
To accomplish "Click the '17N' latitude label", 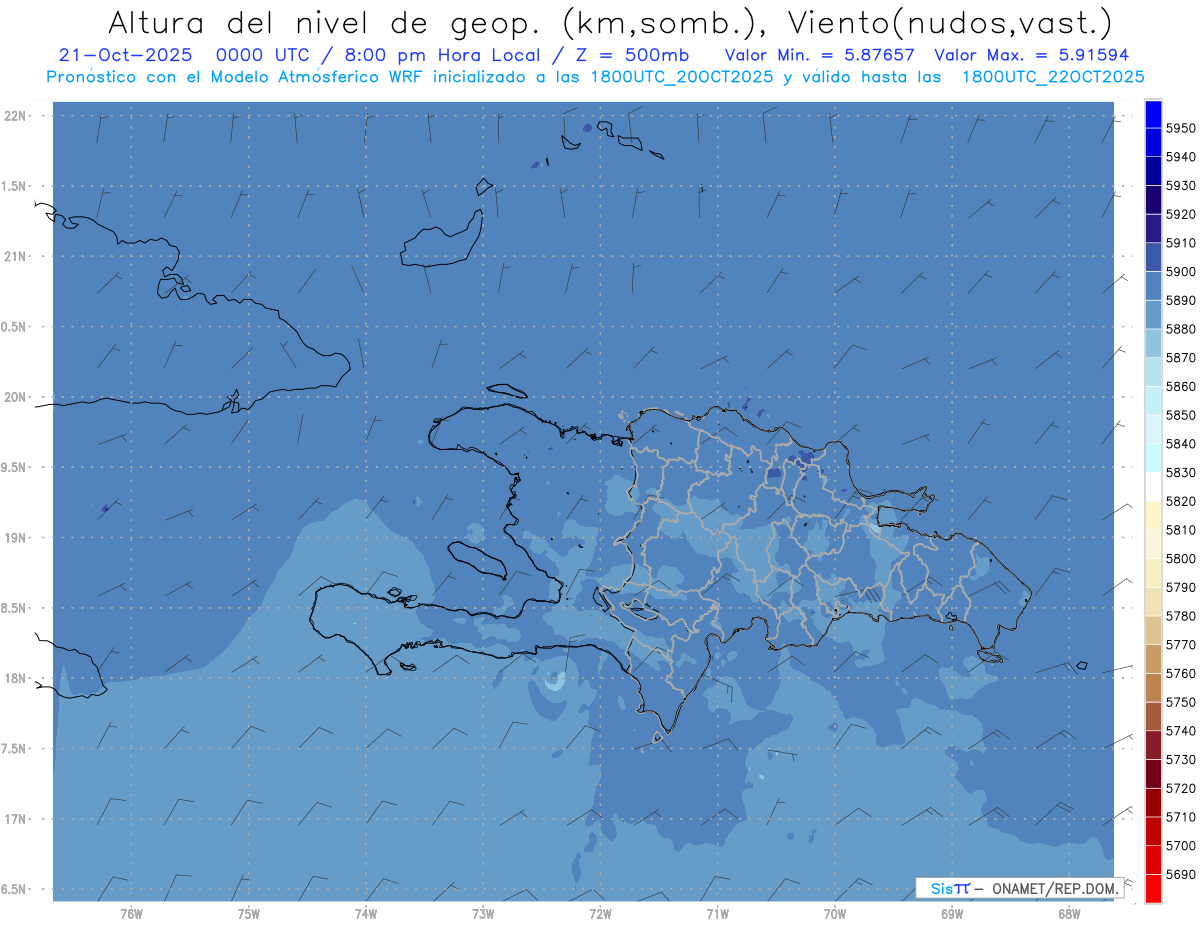I will pos(15,819).
